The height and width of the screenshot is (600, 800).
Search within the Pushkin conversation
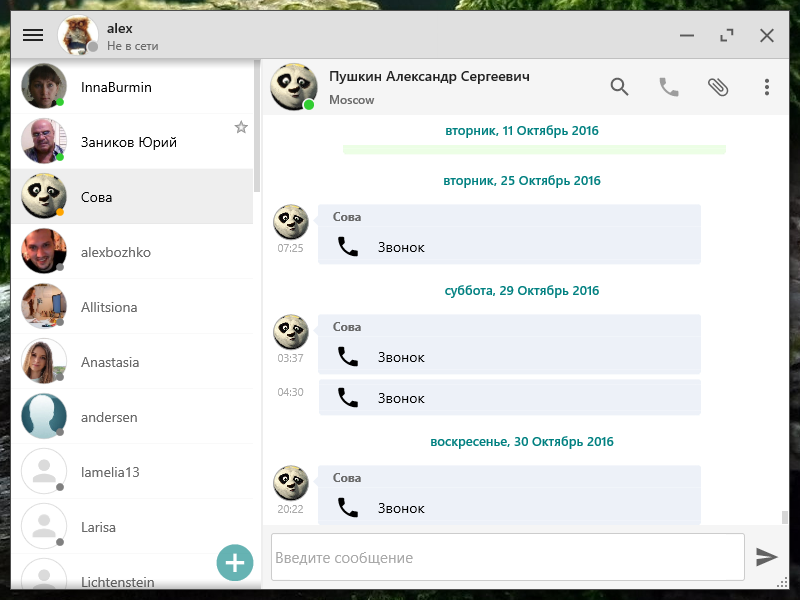(x=619, y=87)
